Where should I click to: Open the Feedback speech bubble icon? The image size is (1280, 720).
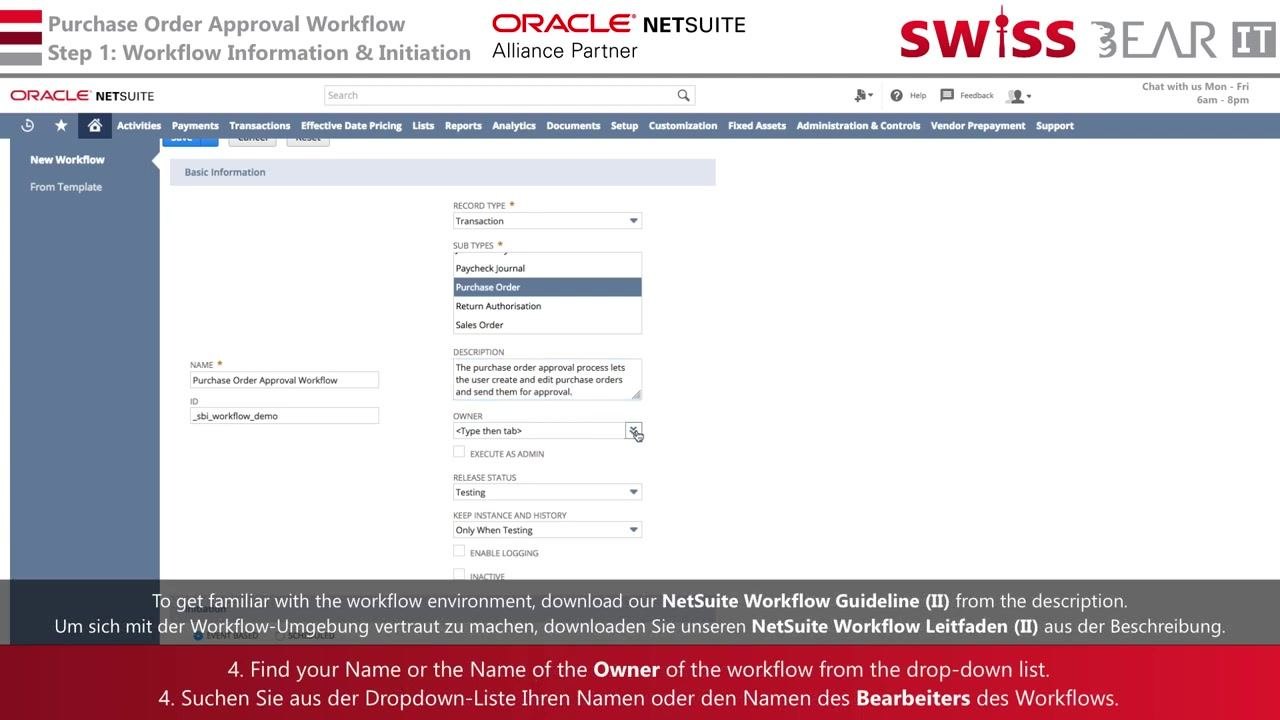[947, 95]
